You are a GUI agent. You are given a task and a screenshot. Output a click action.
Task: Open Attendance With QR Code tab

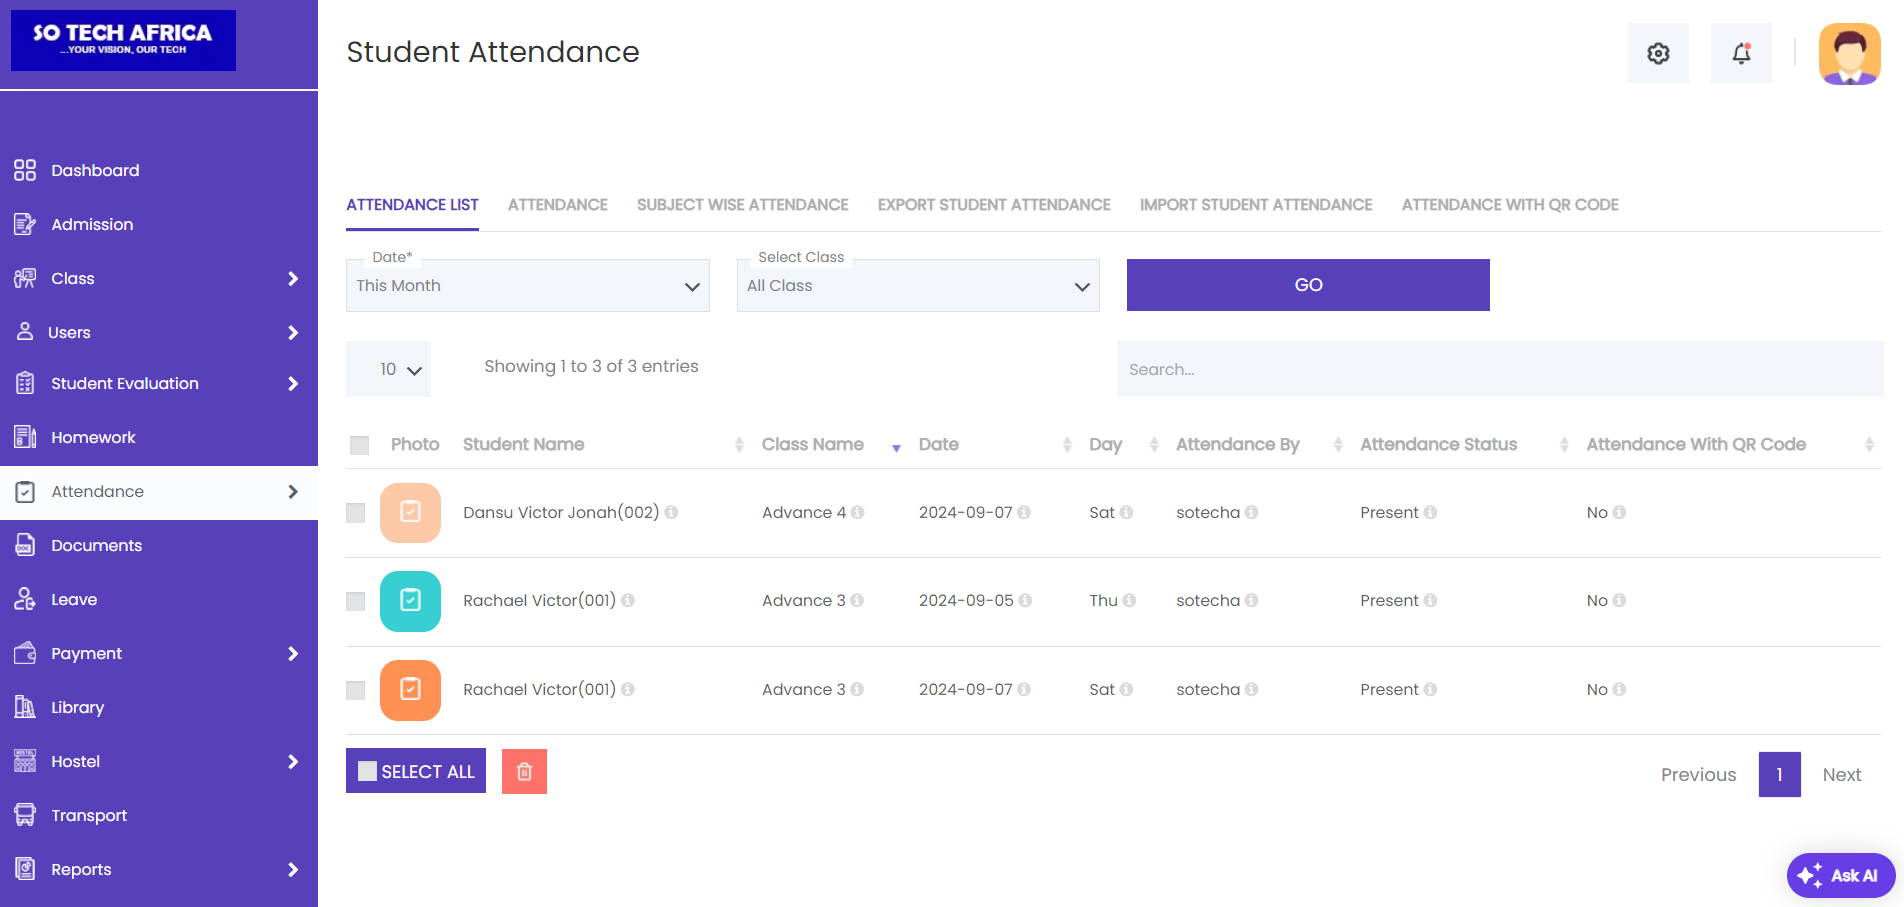[1509, 205]
